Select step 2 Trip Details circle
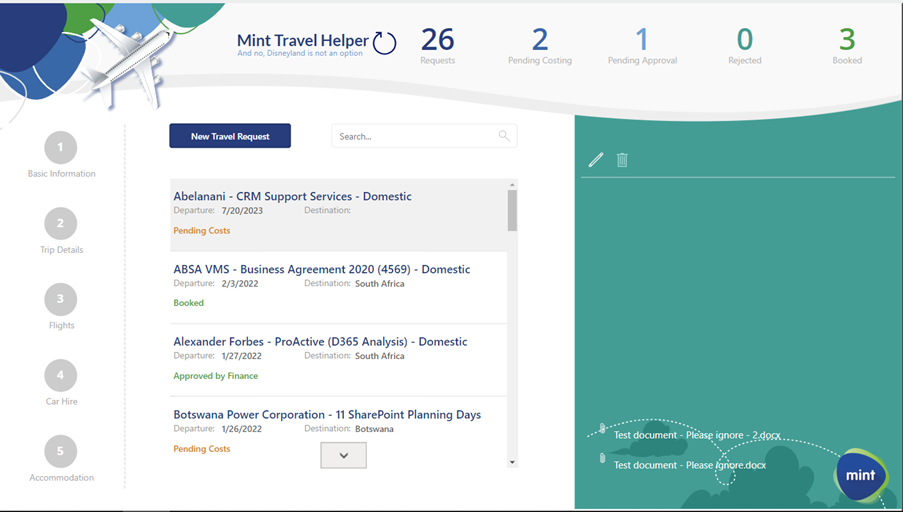Image resolution: width=903 pixels, height=512 pixels. [60, 223]
